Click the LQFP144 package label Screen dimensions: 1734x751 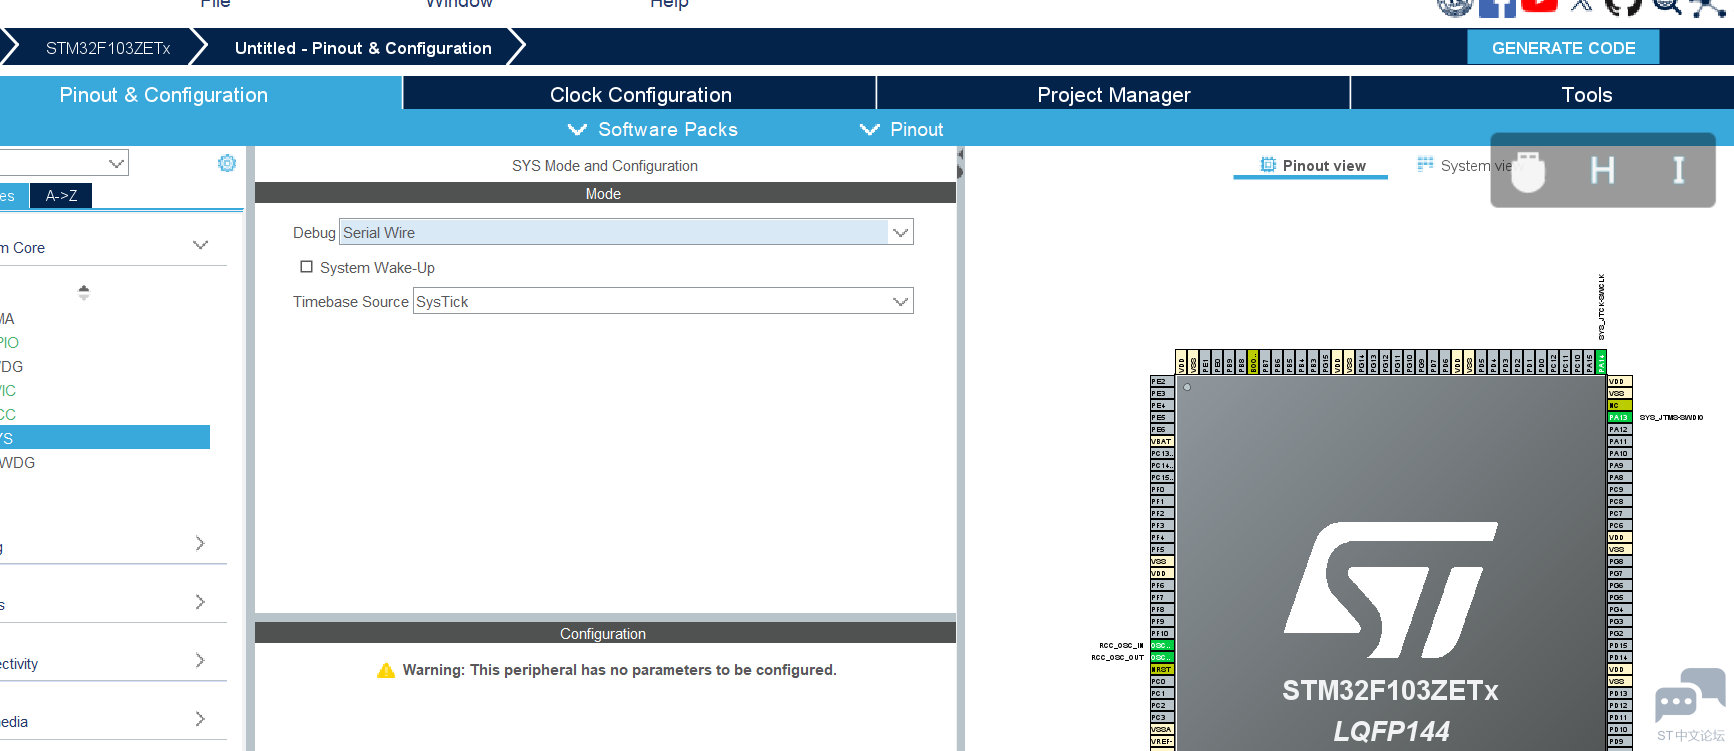(x=1391, y=732)
